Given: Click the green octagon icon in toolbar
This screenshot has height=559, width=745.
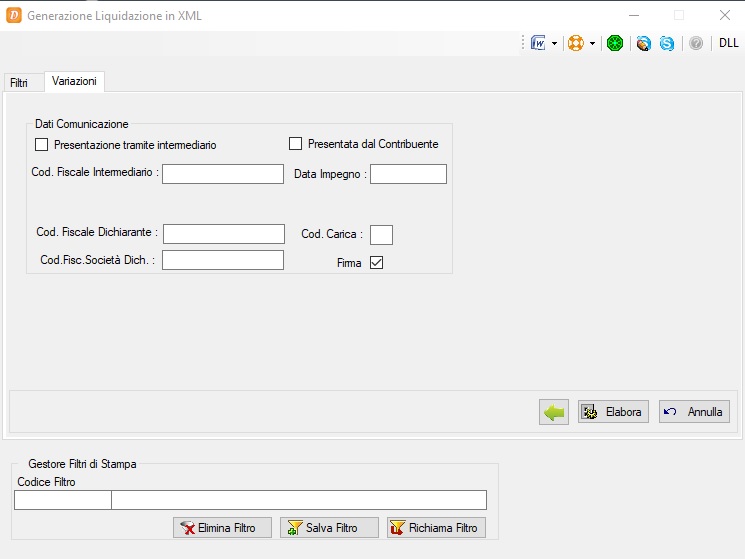Looking at the screenshot, I should pos(615,43).
